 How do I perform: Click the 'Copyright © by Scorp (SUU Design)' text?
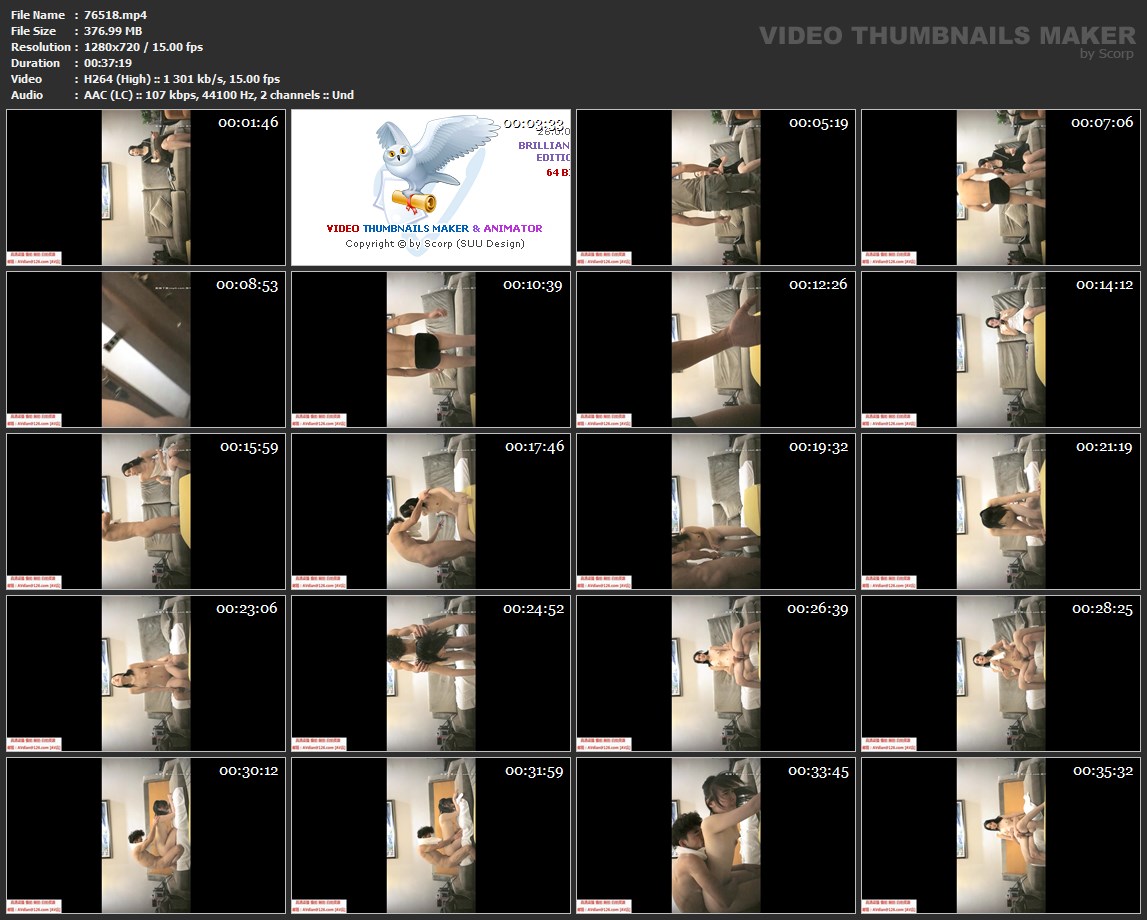click(434, 243)
